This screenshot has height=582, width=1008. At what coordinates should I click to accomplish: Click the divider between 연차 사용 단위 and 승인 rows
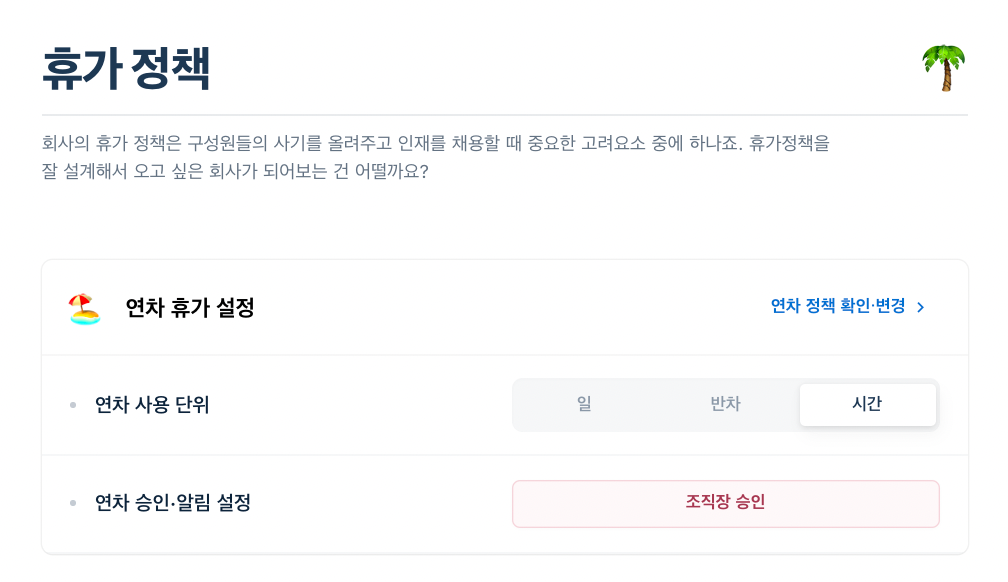[505, 455]
